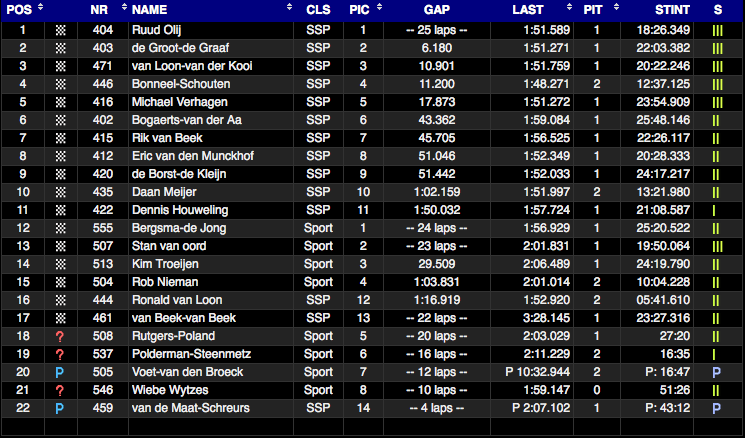Click the blue P icon for Voet-van den Broeck
Screen dimensions: 745x438
click(x=60, y=372)
